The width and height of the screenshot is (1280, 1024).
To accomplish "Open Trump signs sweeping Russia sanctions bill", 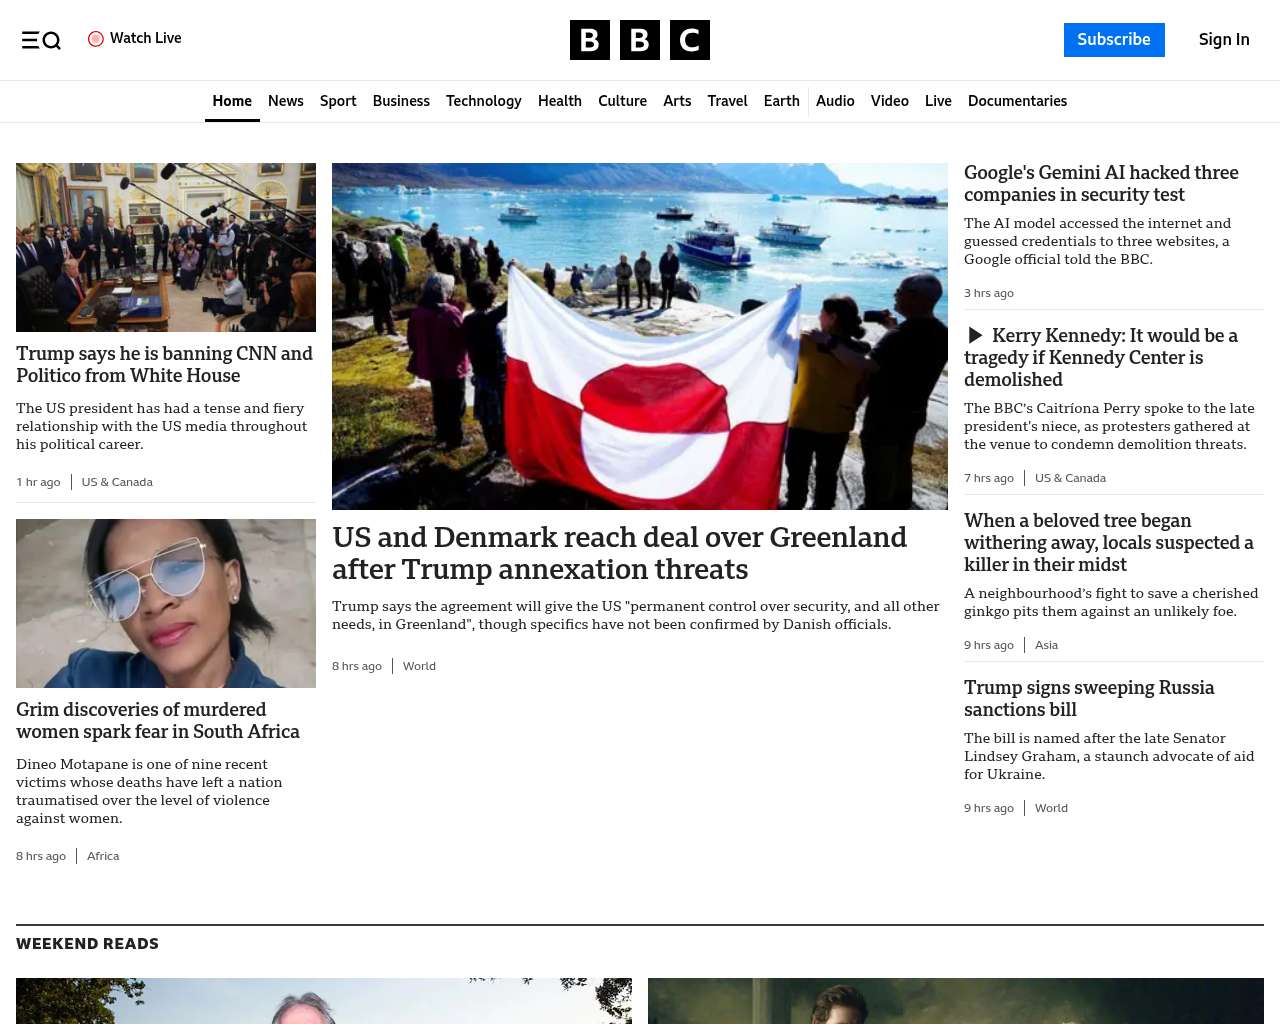I will [x=1089, y=698].
